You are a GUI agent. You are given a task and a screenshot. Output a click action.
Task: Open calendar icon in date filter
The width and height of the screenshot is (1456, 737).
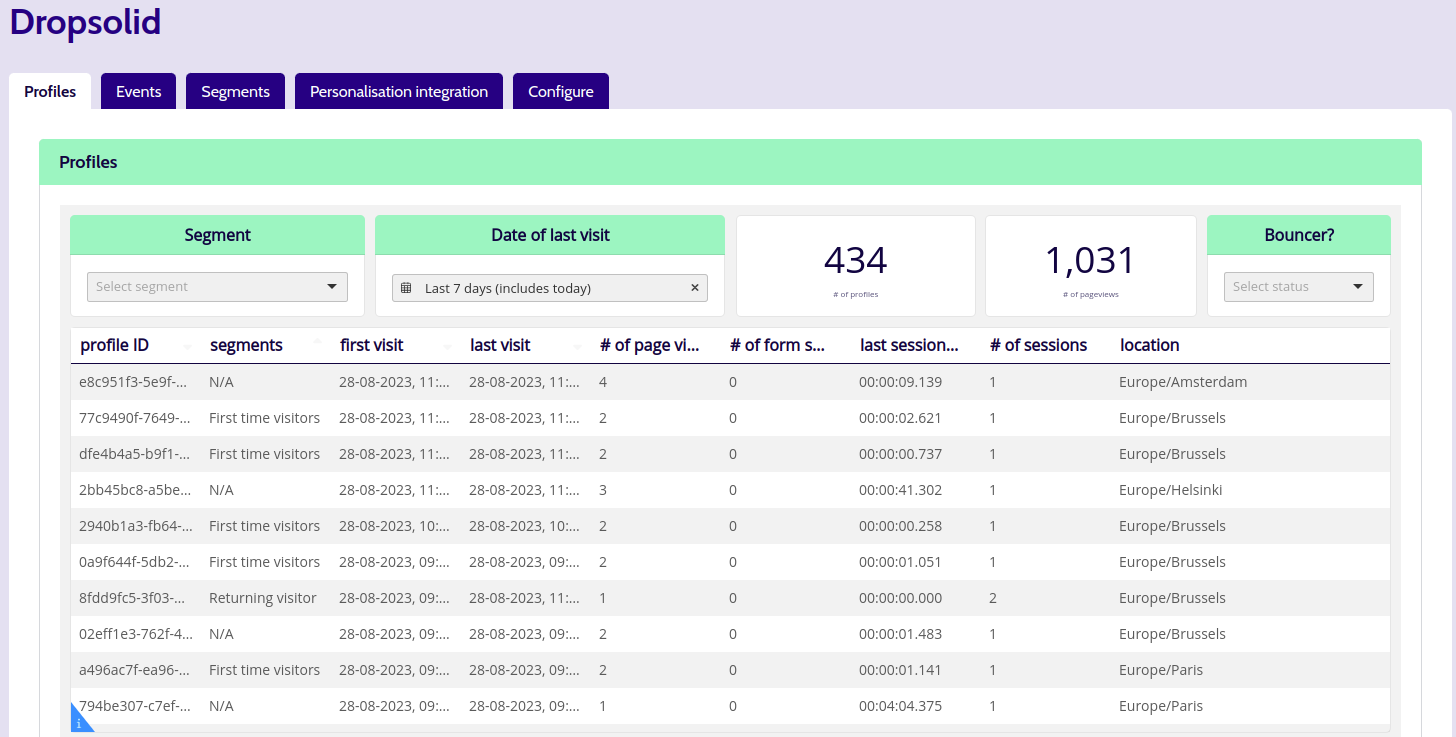406,288
